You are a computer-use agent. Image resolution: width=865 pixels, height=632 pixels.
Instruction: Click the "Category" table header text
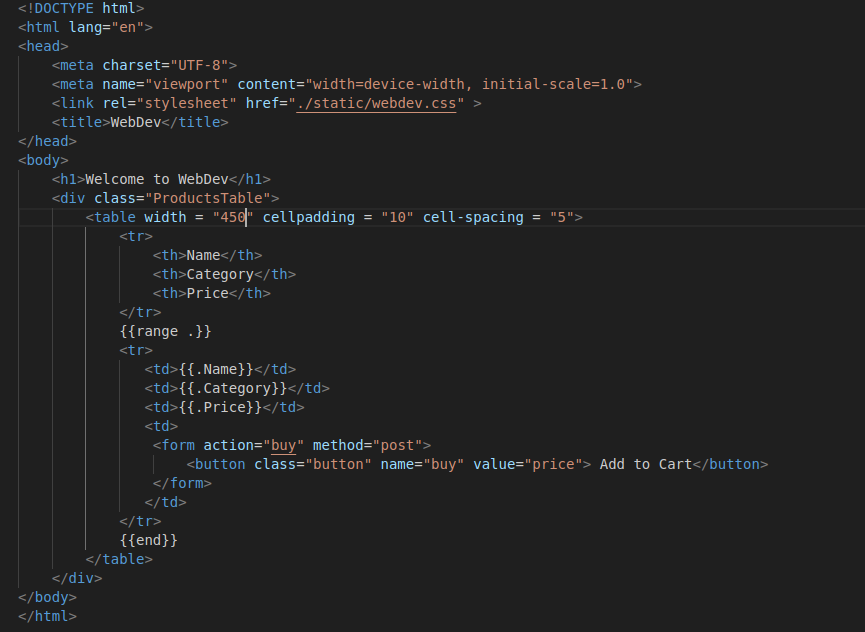click(220, 274)
